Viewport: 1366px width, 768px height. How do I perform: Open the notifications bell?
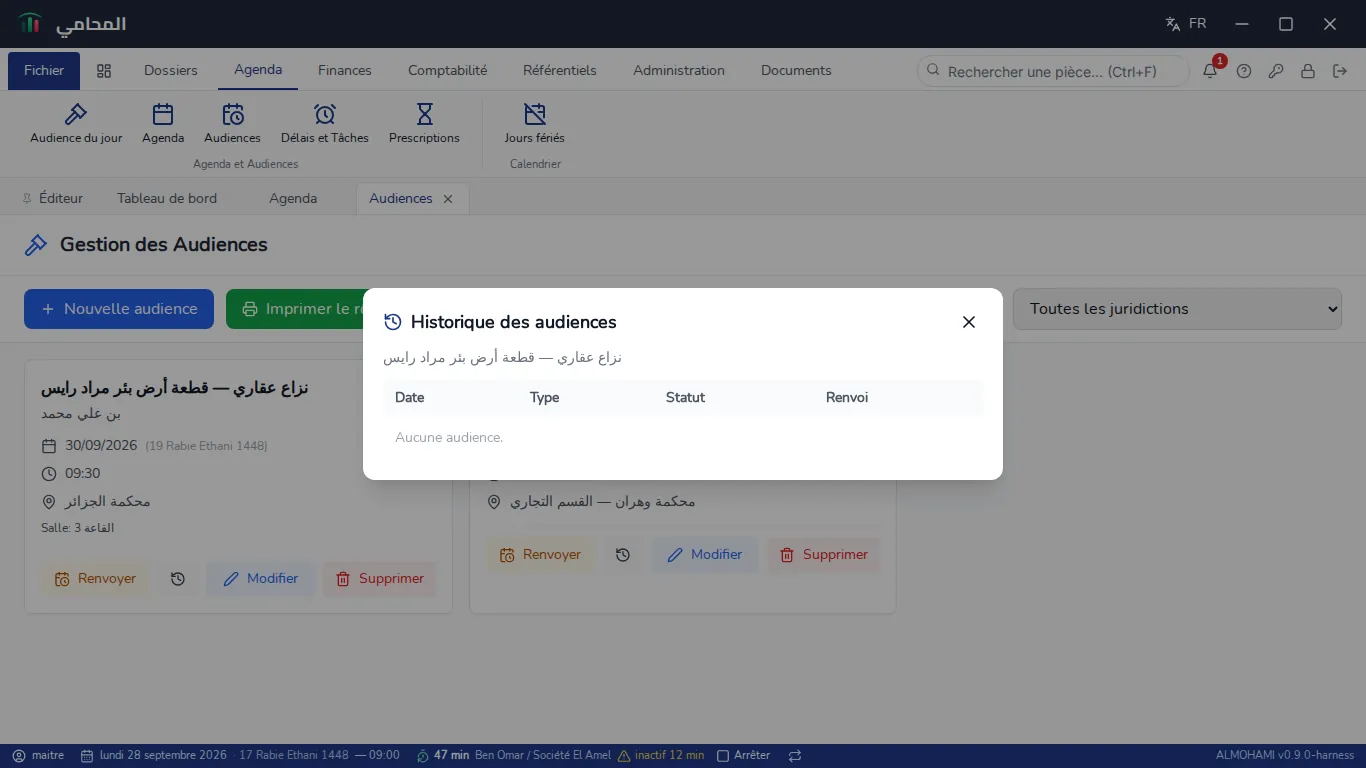tap(1210, 71)
